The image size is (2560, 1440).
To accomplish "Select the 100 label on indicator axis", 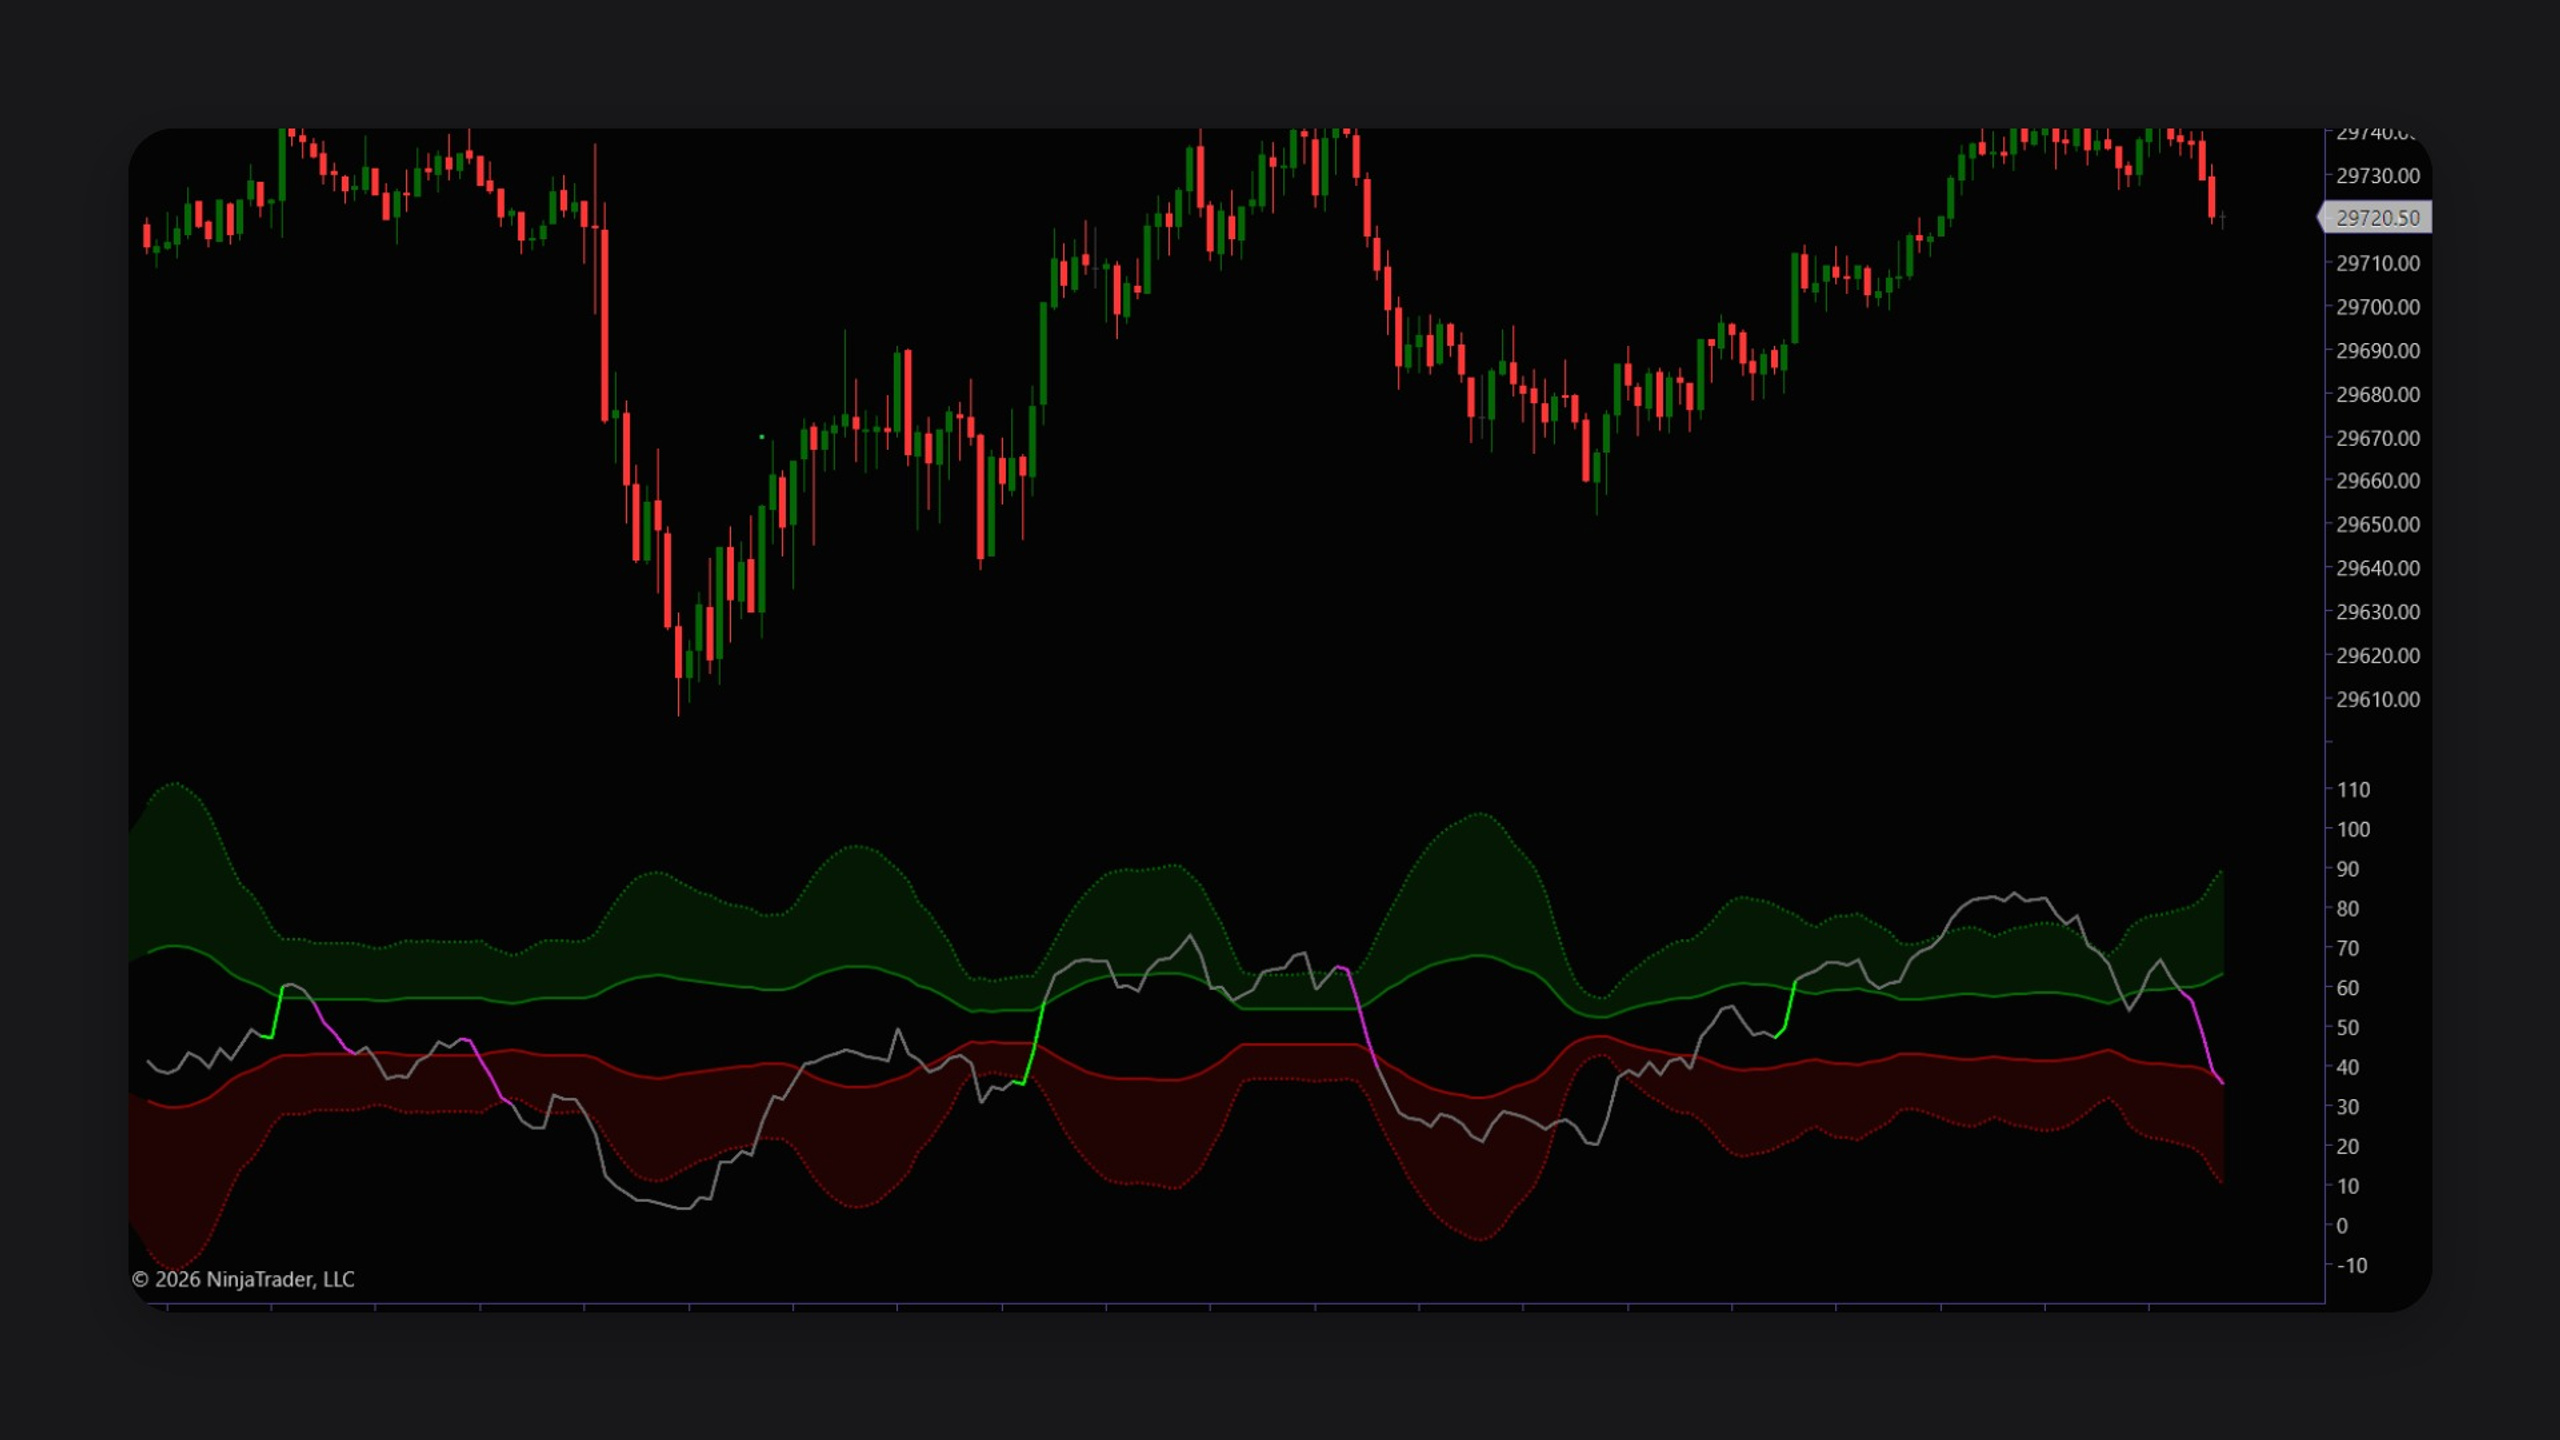I will pos(2353,829).
